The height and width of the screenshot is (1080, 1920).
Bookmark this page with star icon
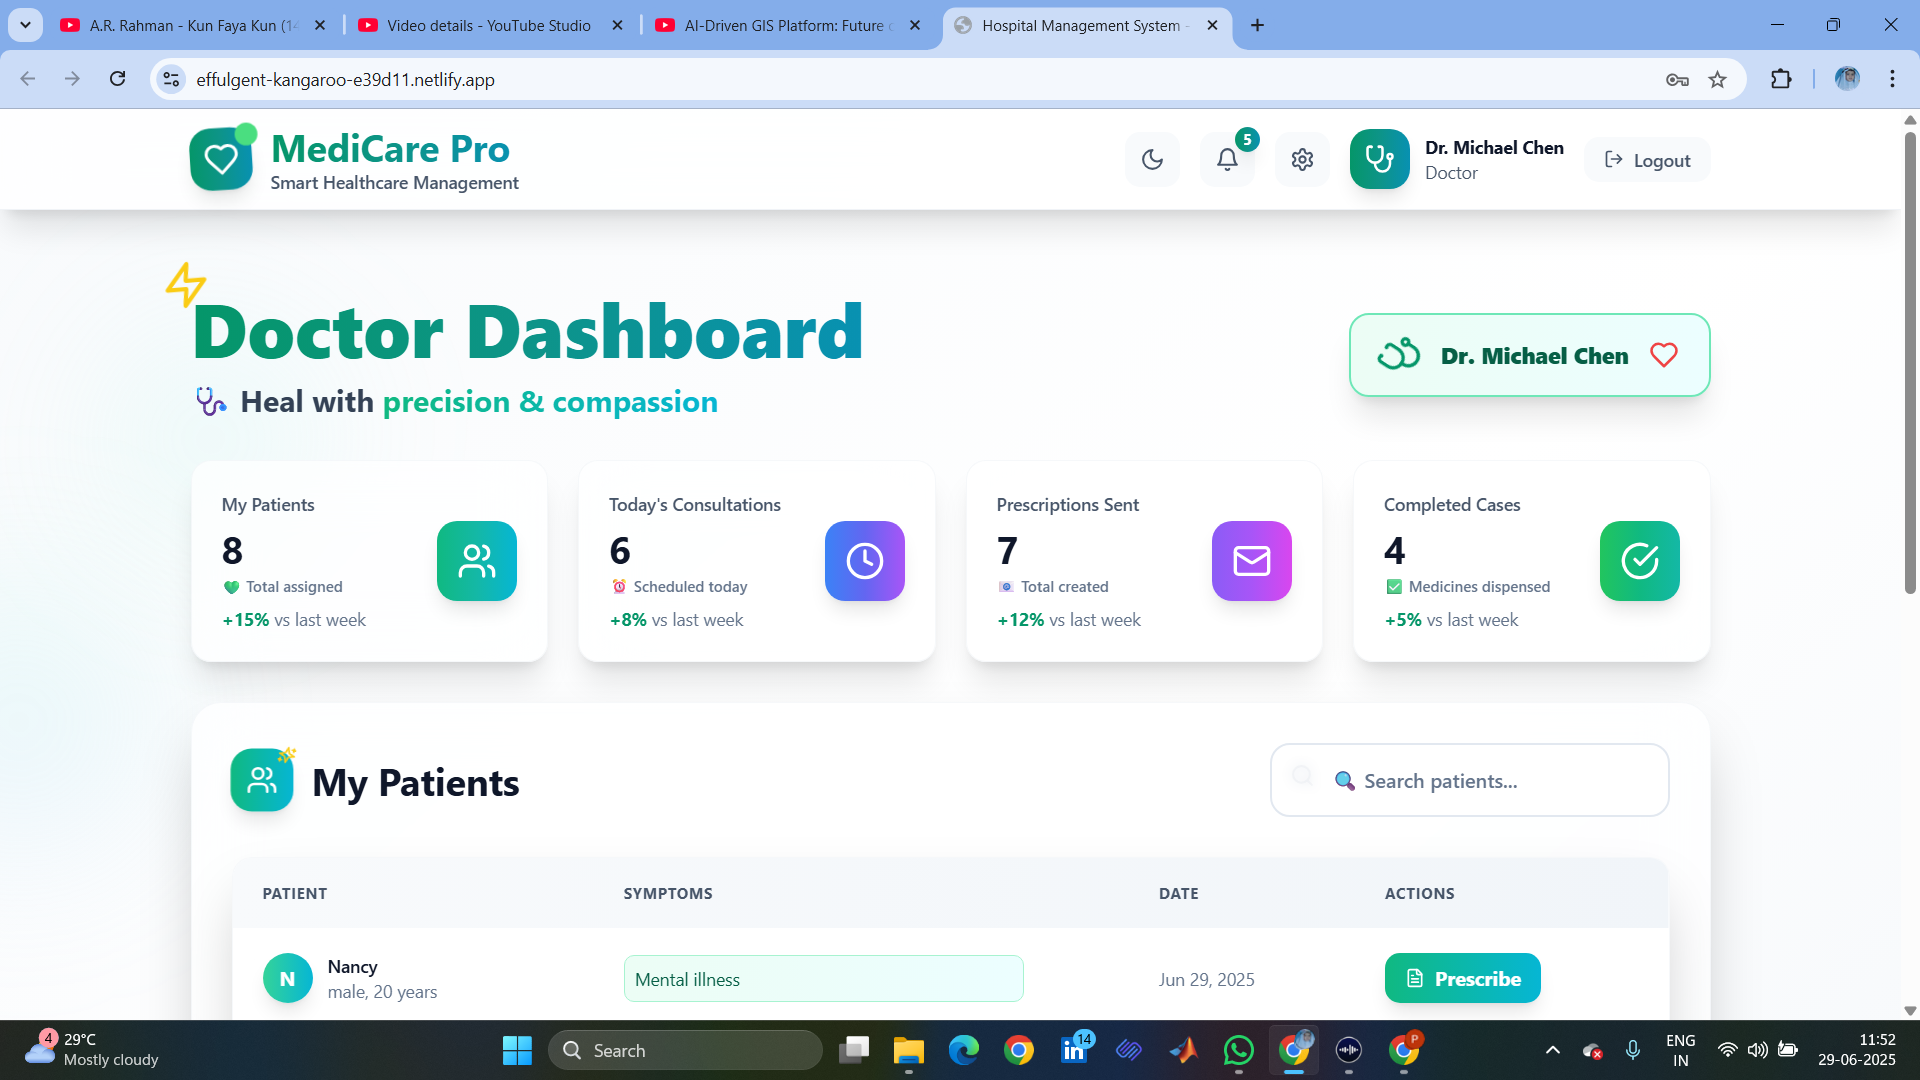[x=1717, y=79]
